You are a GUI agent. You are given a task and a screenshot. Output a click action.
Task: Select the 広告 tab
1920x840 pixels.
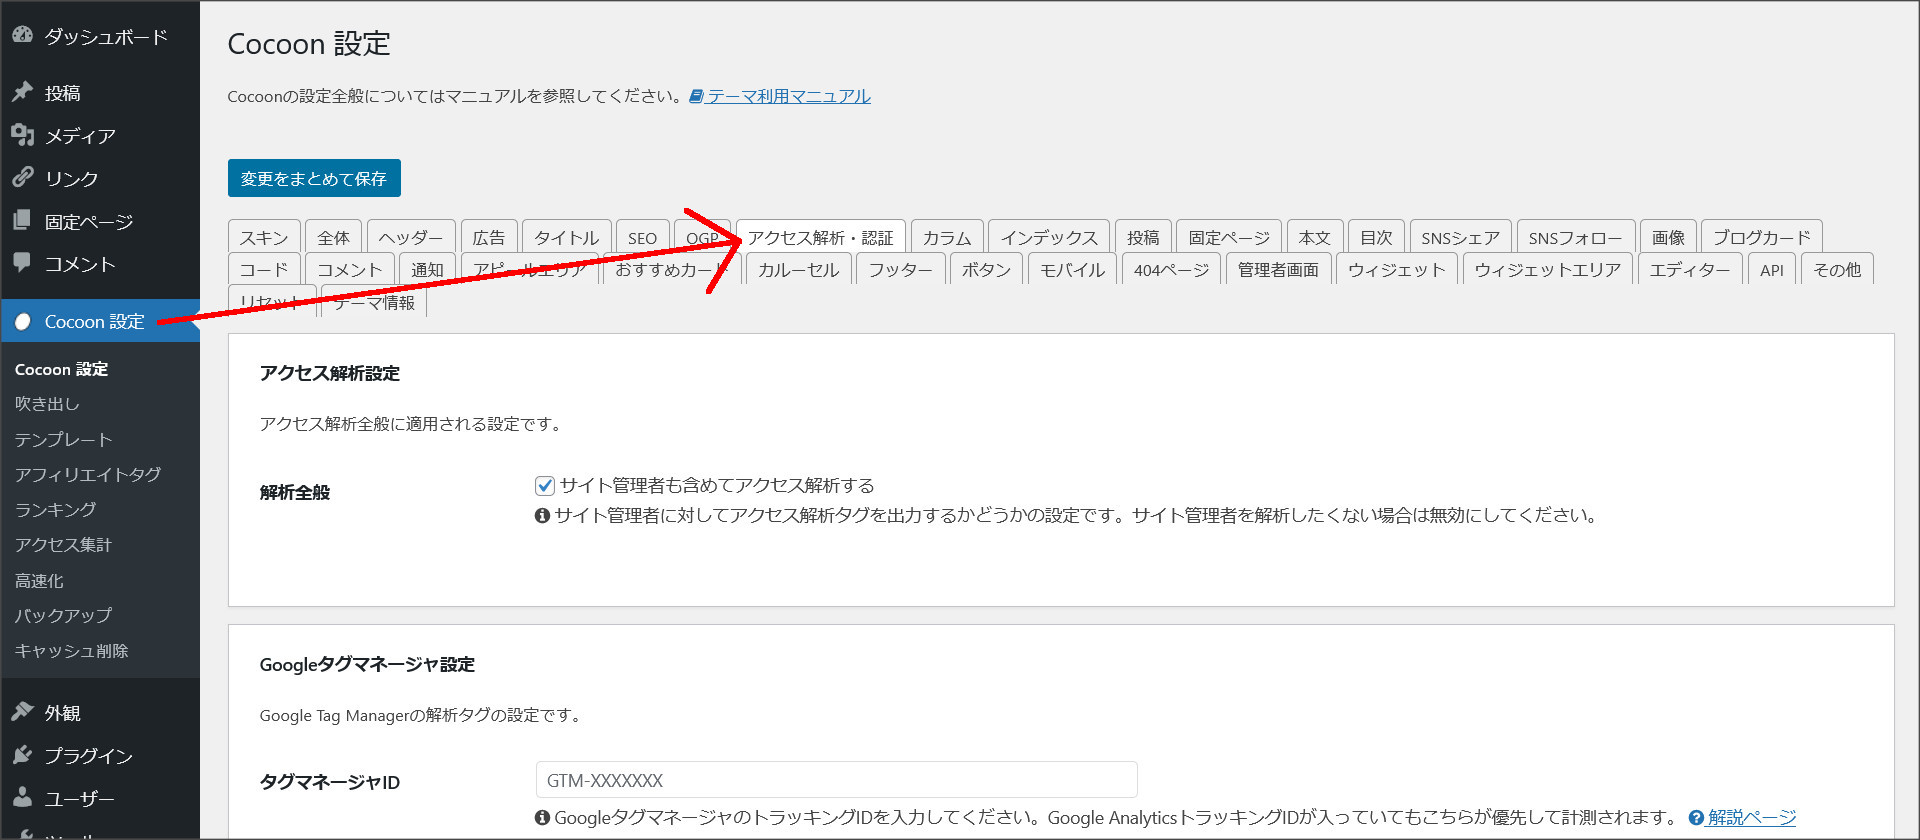pyautogui.click(x=489, y=237)
